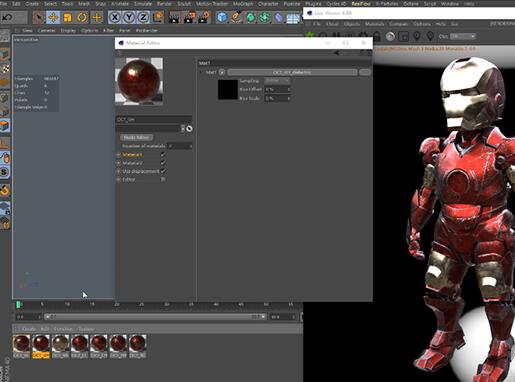
Task: Open the Sampling dropdown
Action: 277,81
